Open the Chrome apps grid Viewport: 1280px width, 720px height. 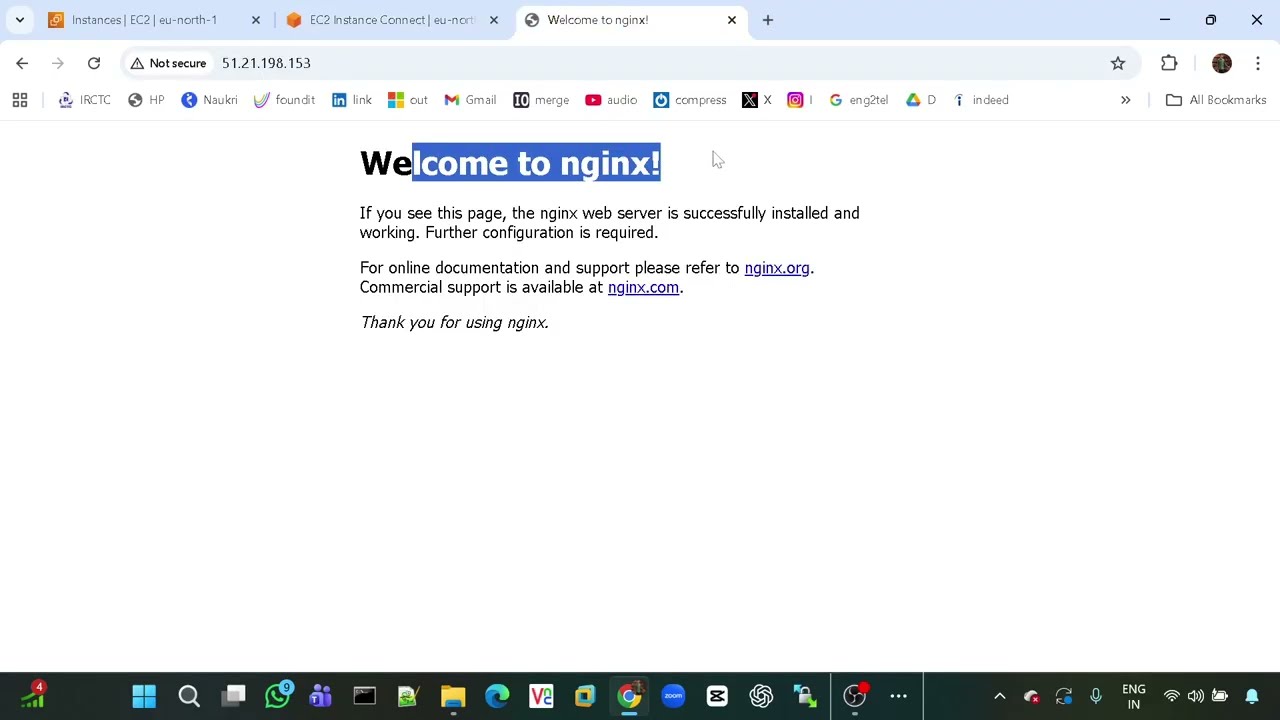[20, 100]
